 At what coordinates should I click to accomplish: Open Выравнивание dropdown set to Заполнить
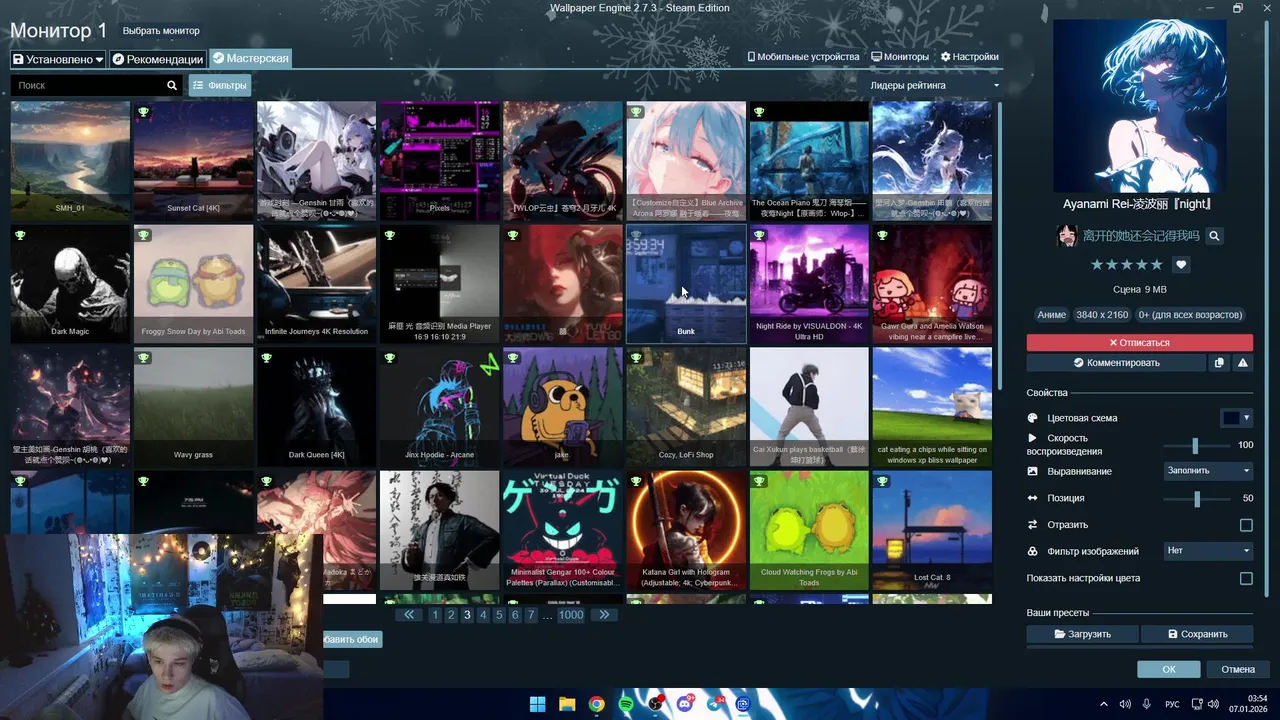click(1208, 471)
